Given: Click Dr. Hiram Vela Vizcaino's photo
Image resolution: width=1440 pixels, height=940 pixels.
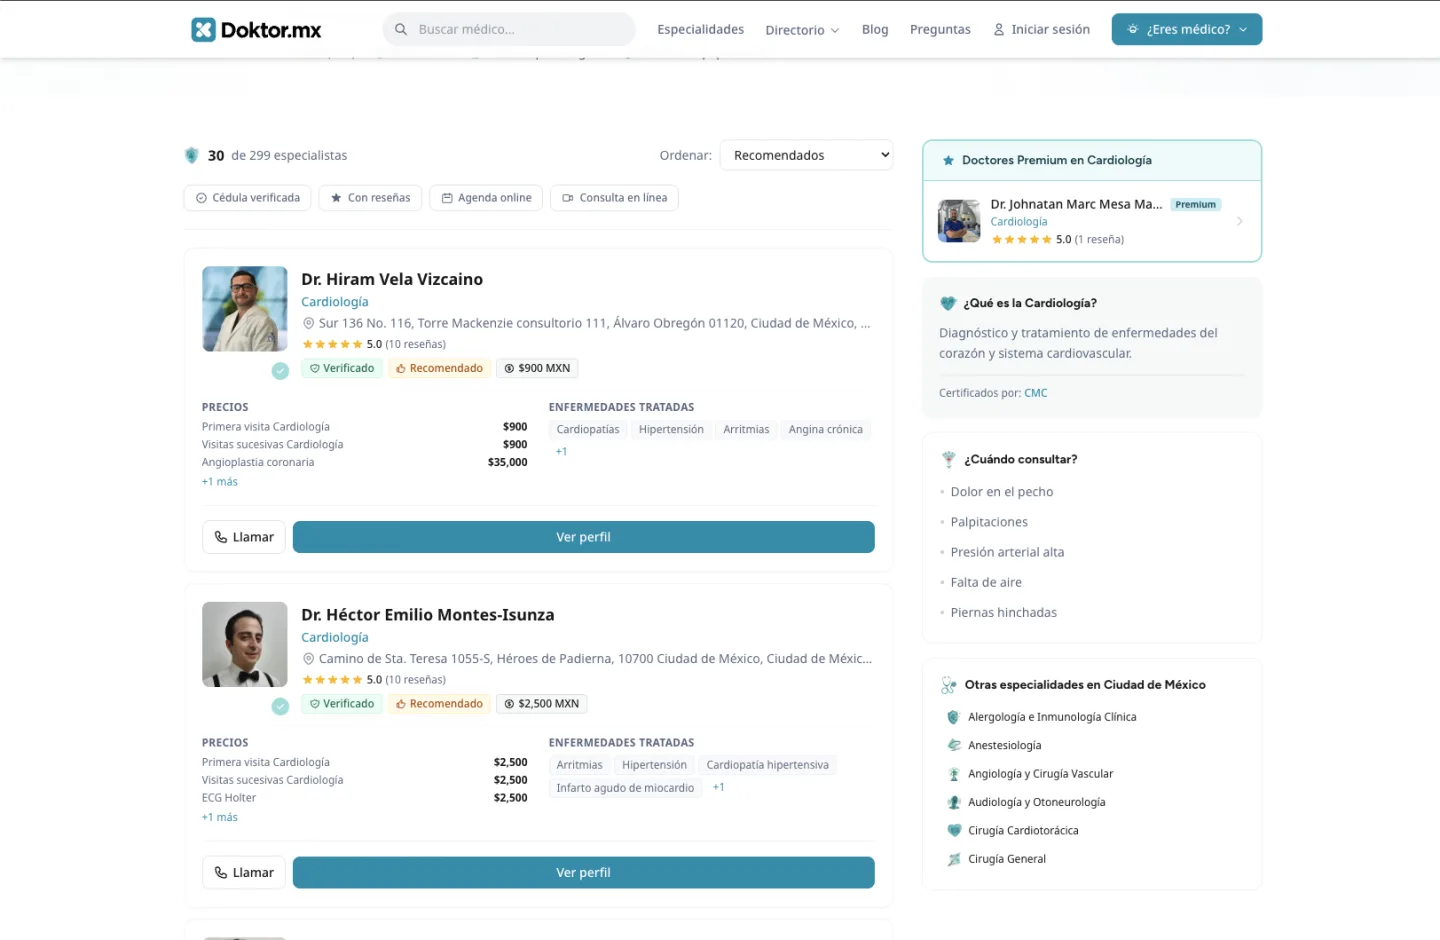Looking at the screenshot, I should pos(245,309).
